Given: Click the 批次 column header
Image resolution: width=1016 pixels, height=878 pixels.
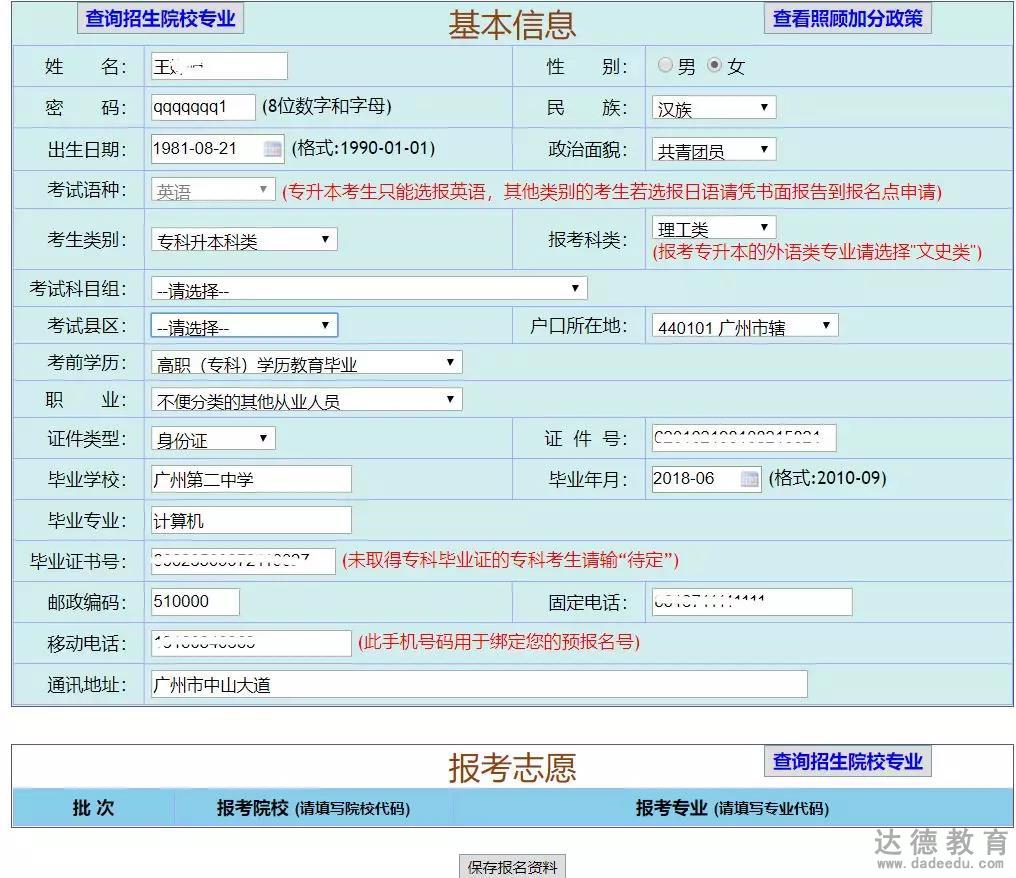Looking at the screenshot, I should [x=93, y=808].
